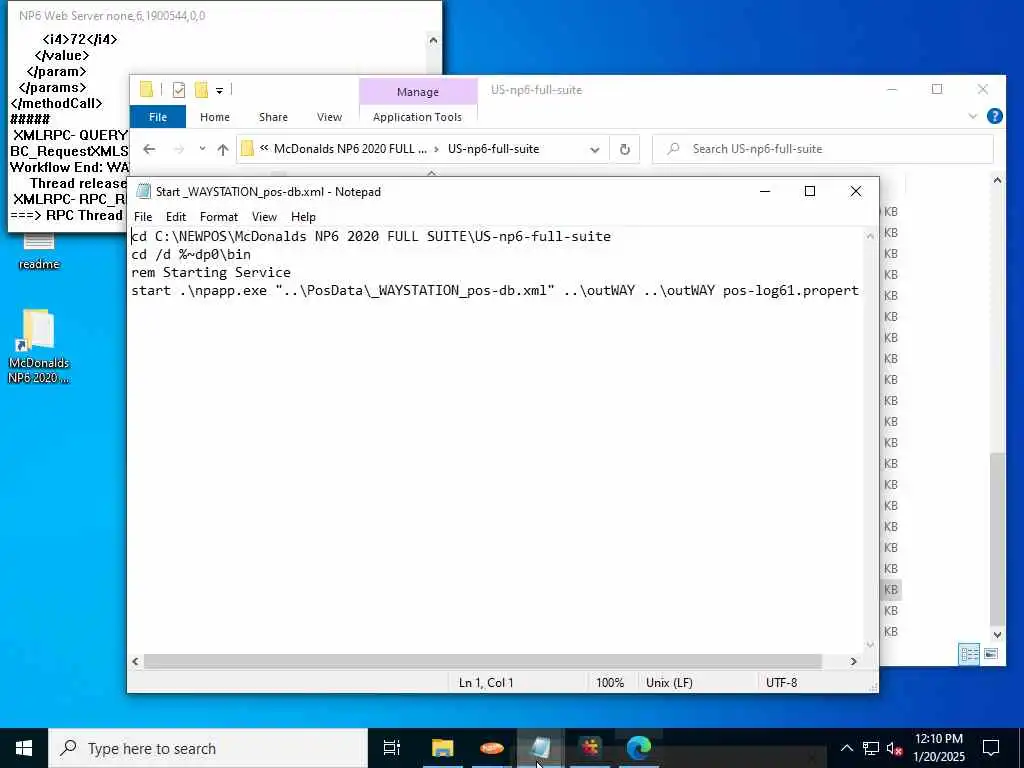Screen dimensions: 1024x768
Task: Click Explorer forward navigation arrow
Action: click(178, 149)
